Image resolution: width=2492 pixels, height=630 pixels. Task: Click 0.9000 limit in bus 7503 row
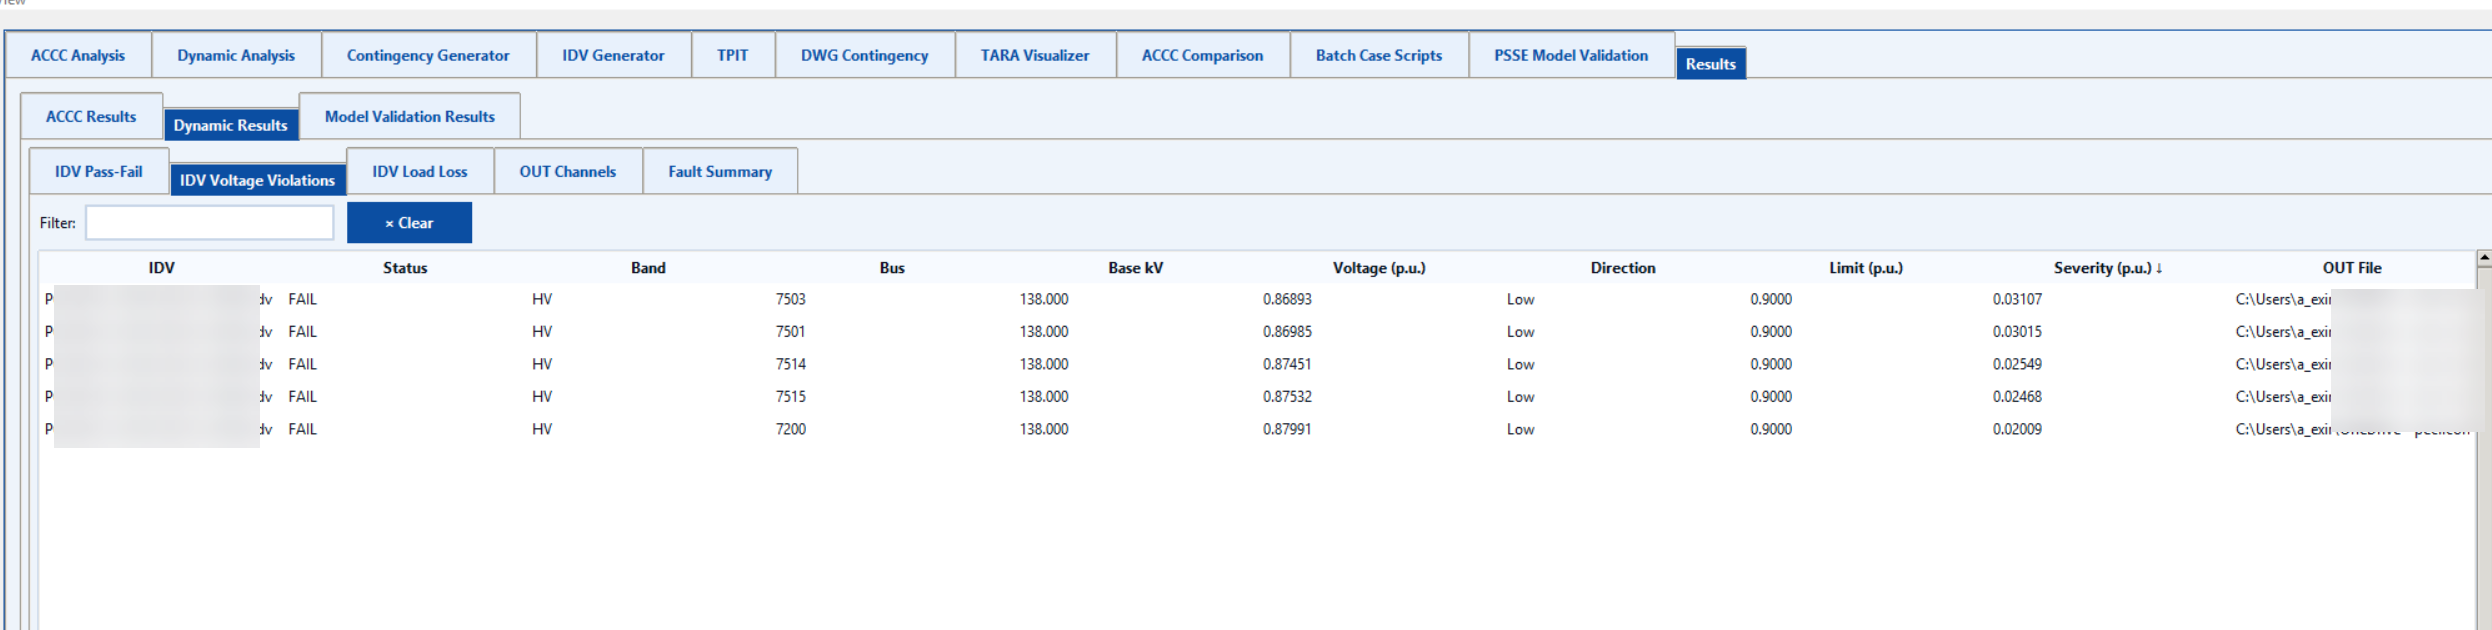point(1771,299)
